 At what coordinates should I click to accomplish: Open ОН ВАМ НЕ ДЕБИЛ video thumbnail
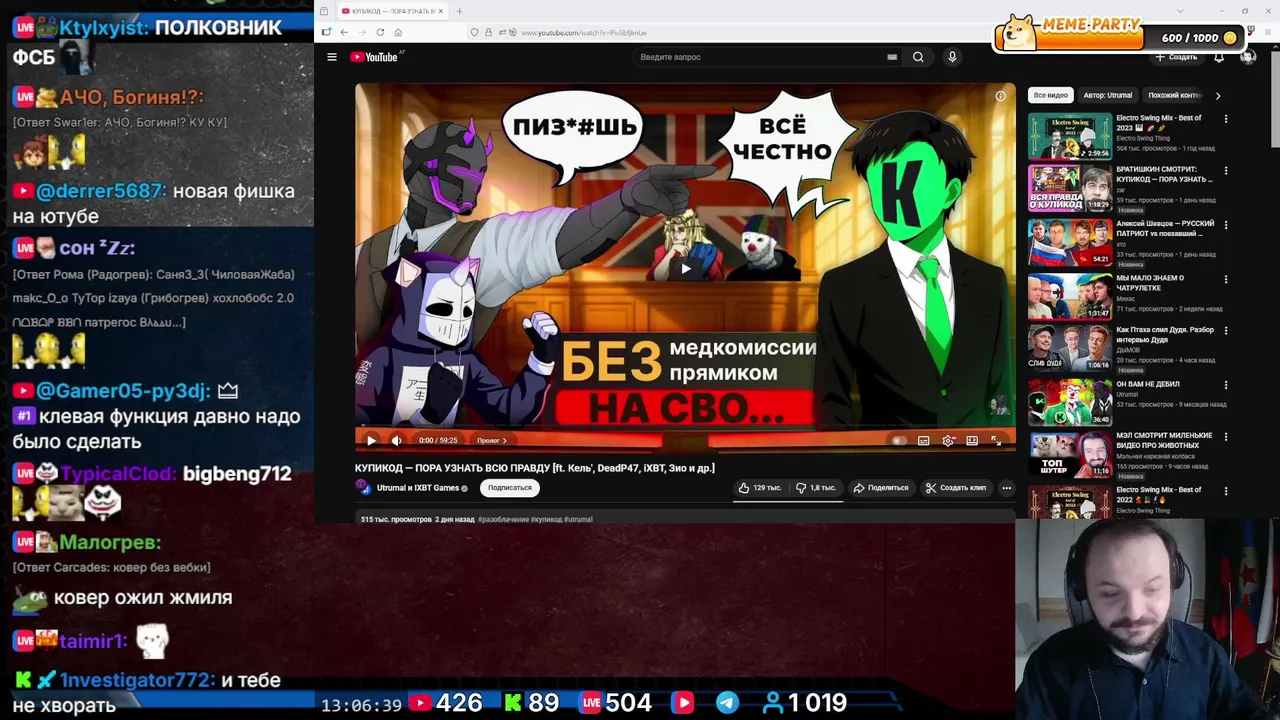pyautogui.click(x=1070, y=402)
